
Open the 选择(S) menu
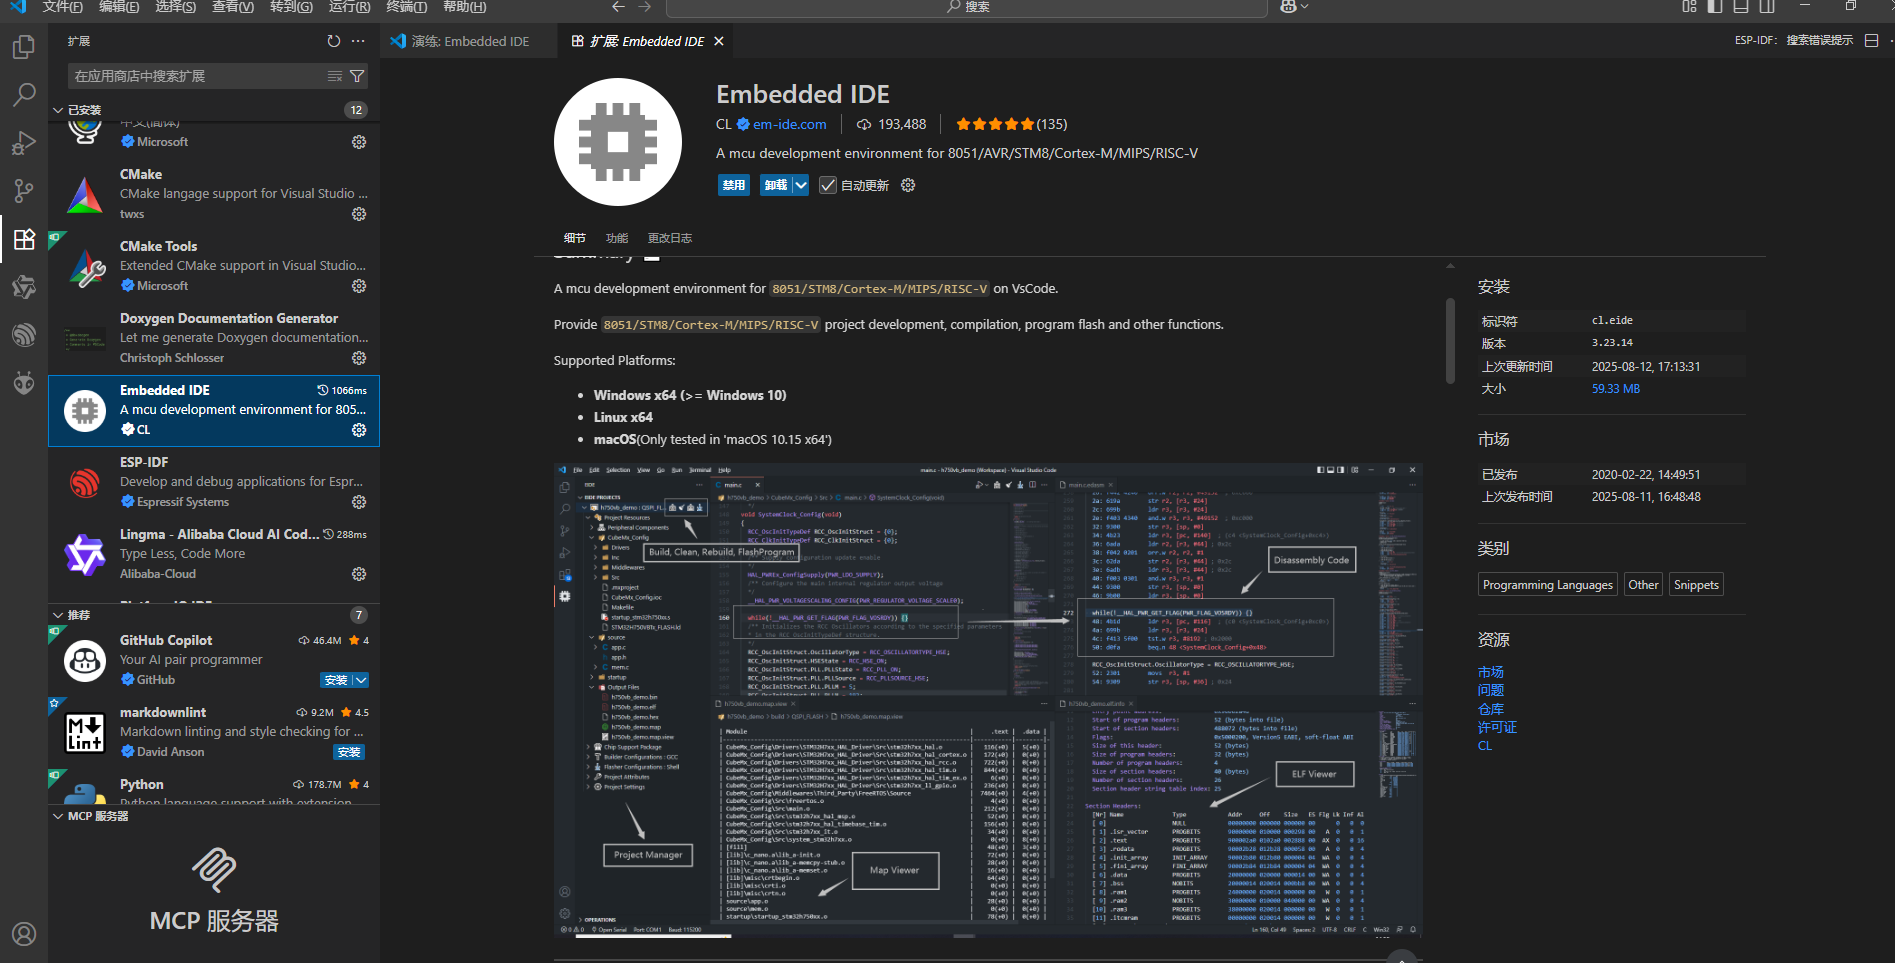[x=176, y=7]
